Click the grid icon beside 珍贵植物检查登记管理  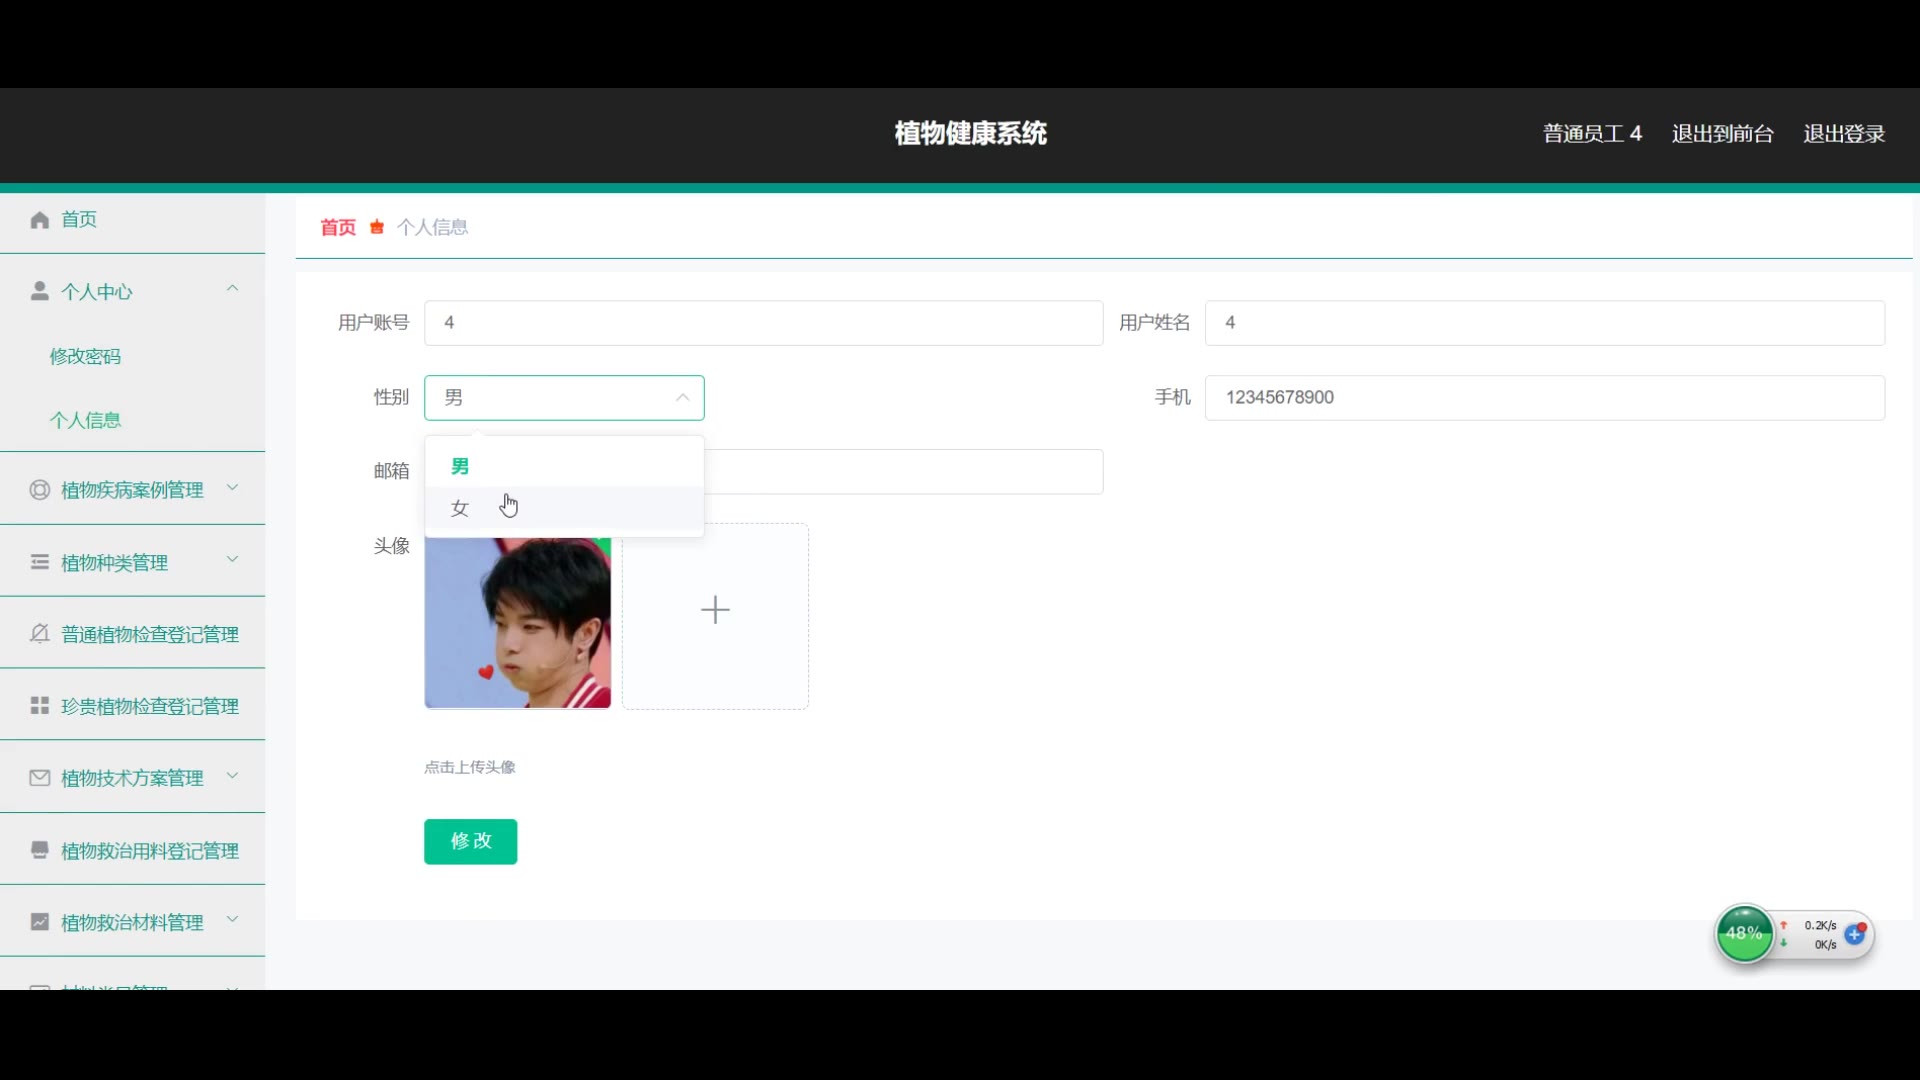click(40, 706)
